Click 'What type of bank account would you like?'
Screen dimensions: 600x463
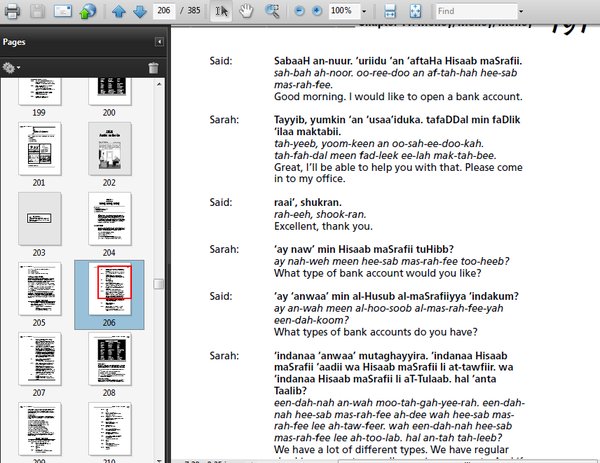(378, 273)
